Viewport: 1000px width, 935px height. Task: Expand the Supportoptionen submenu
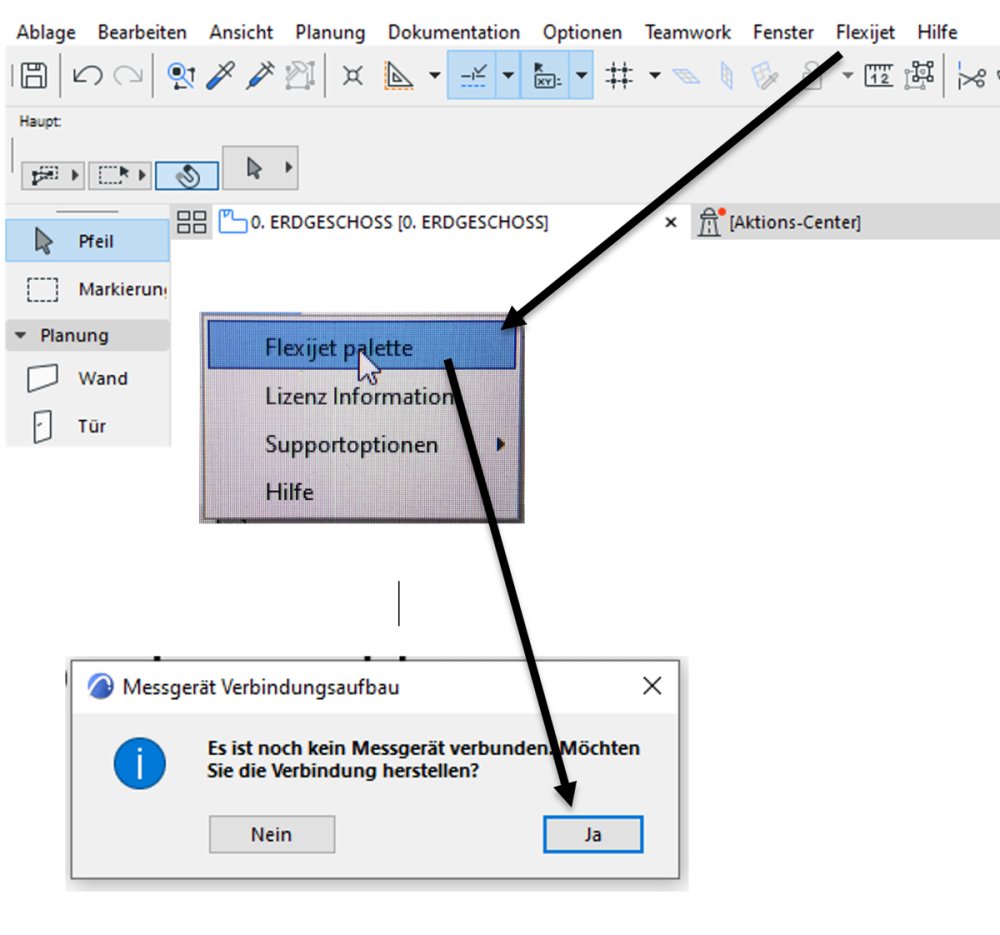362,445
